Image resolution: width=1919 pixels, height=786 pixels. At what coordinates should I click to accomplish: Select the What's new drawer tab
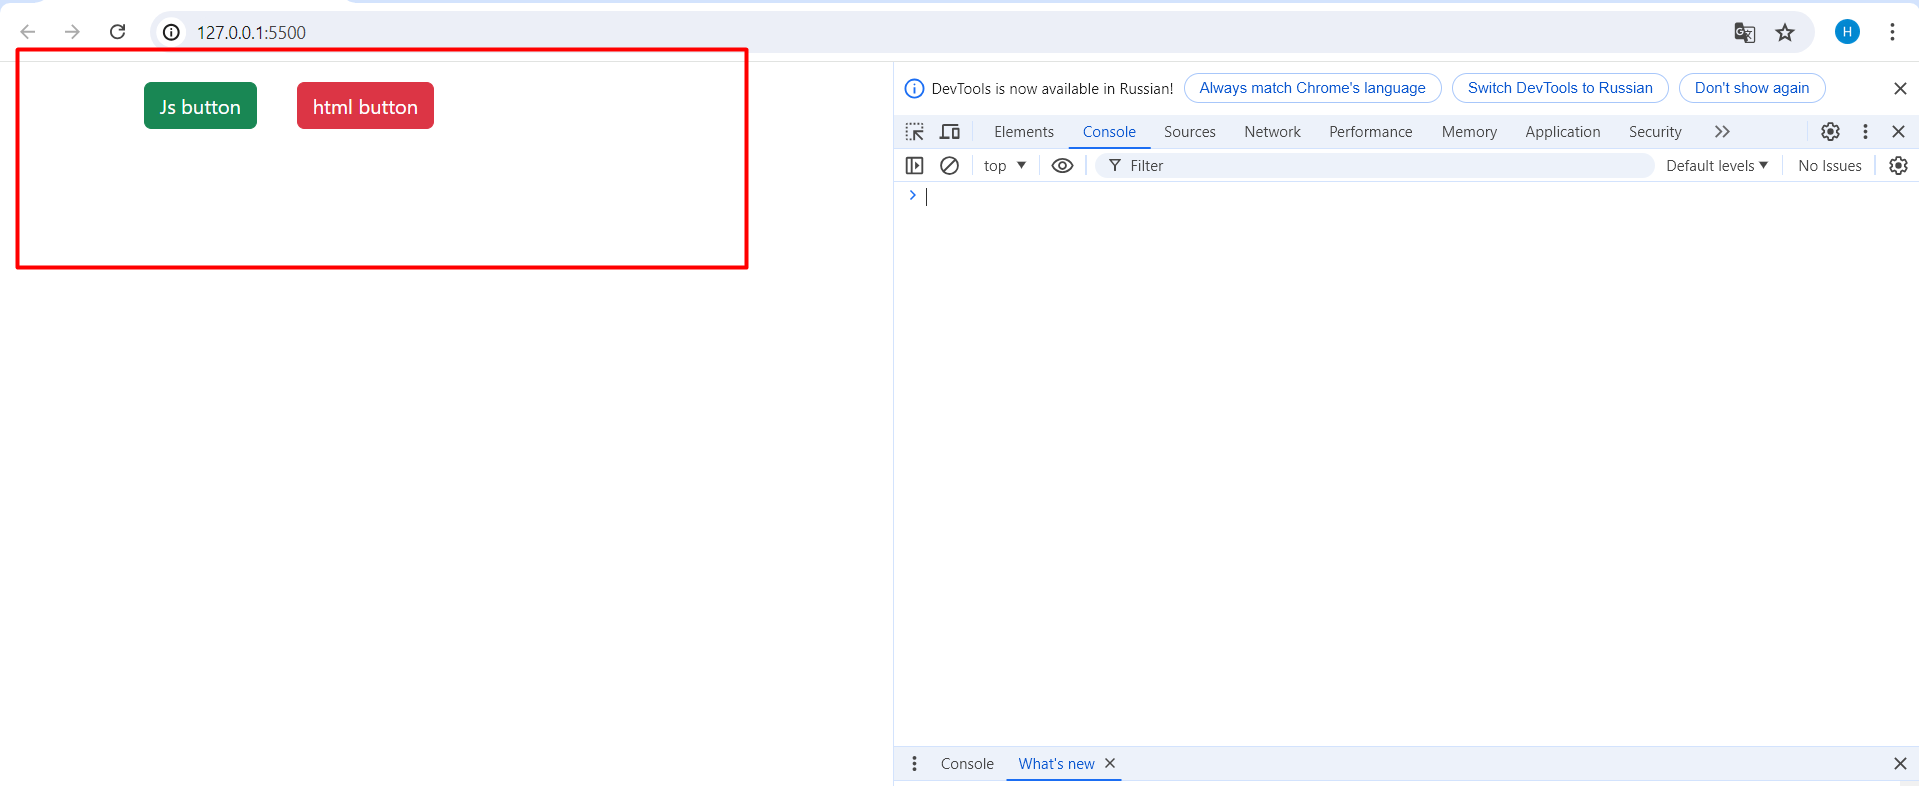(1056, 764)
